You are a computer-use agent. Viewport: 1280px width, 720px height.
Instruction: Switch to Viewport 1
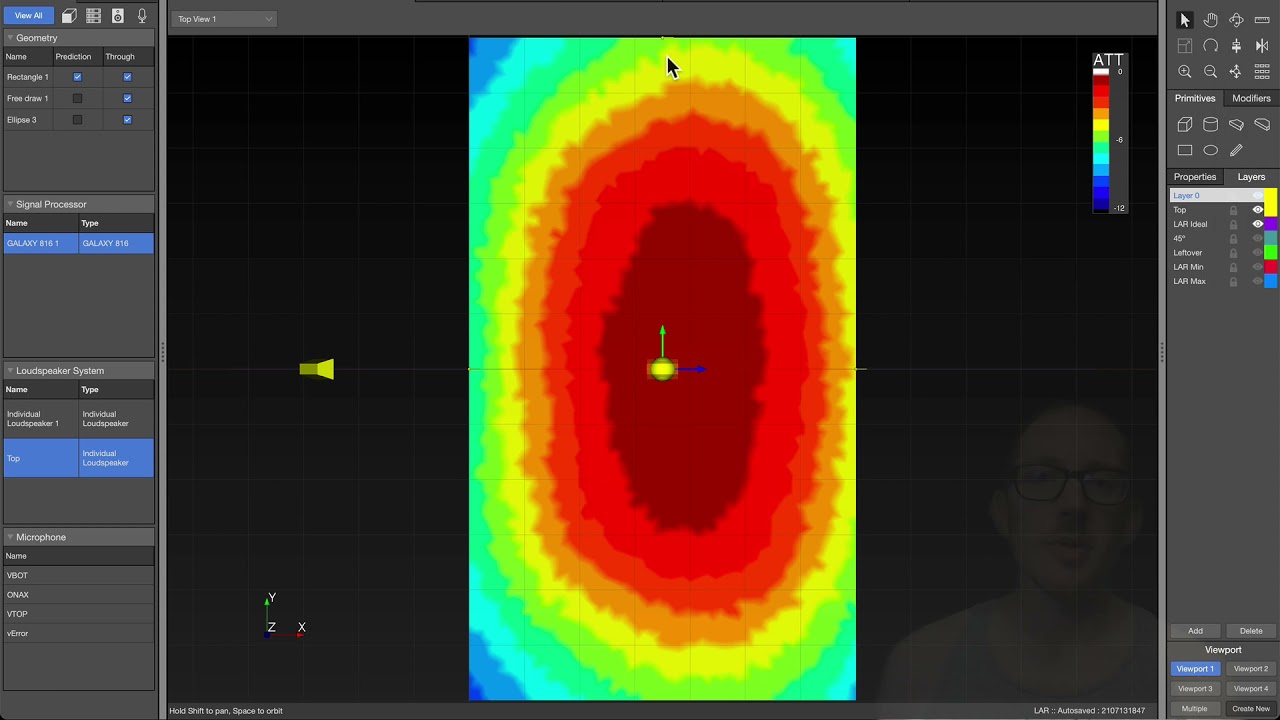1195,669
